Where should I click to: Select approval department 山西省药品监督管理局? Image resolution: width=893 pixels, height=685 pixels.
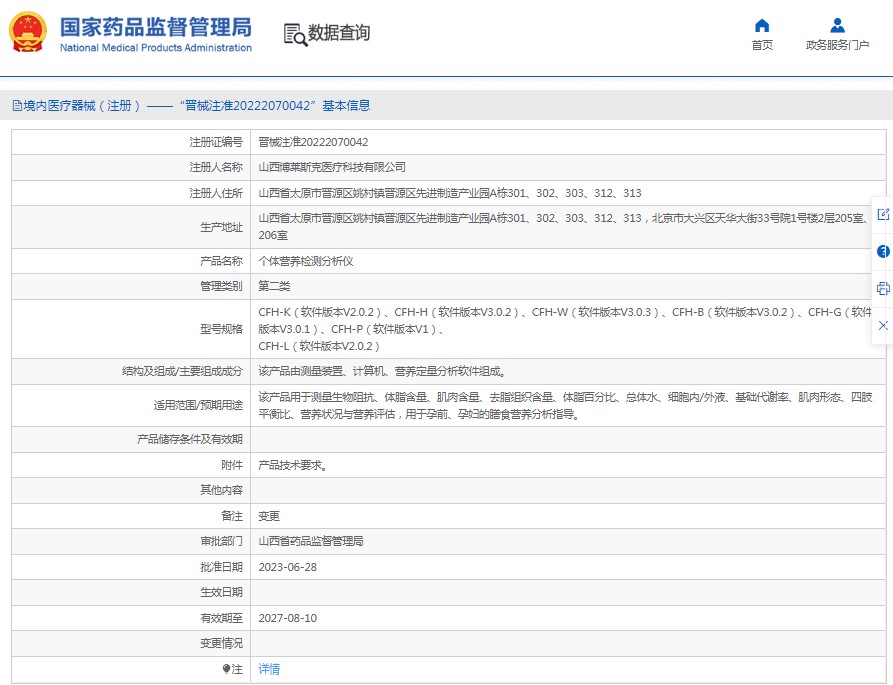pos(311,541)
